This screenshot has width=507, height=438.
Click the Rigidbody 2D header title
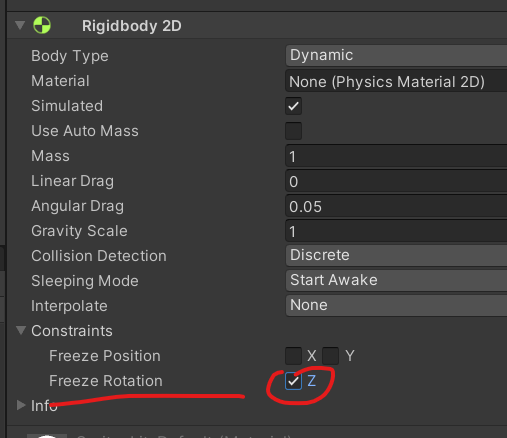(x=132, y=26)
